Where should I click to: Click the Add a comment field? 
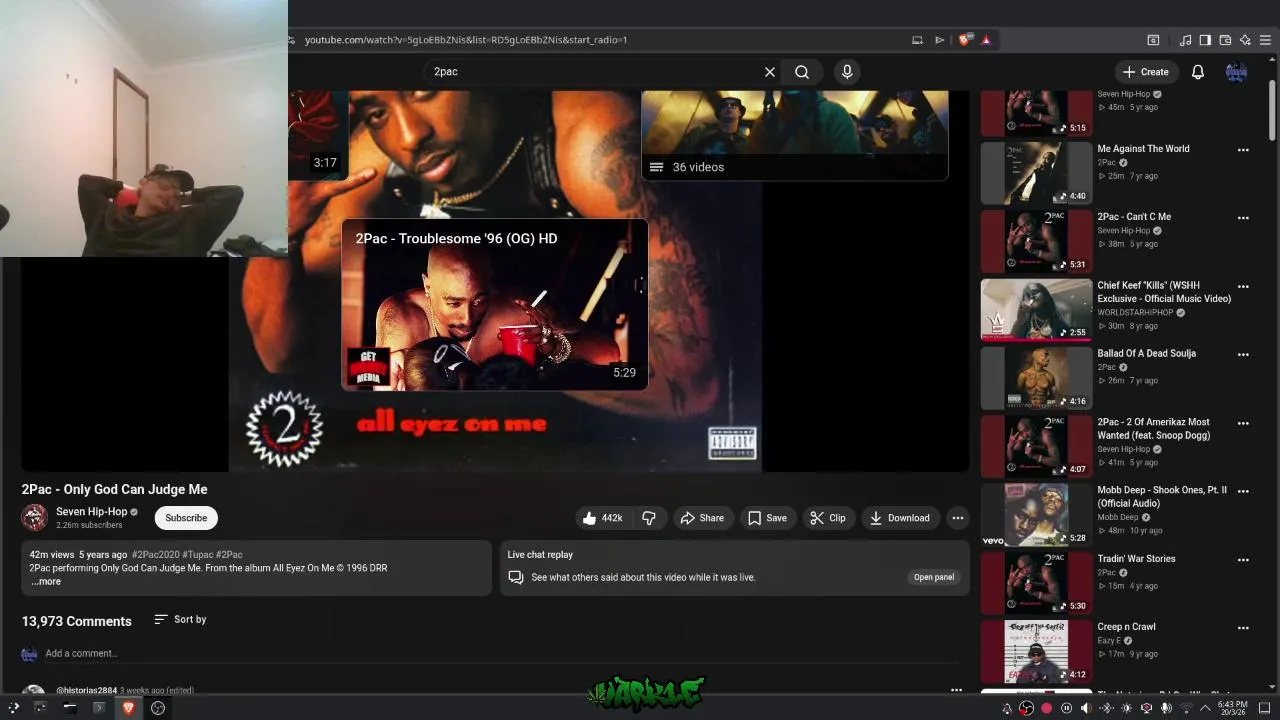500,654
